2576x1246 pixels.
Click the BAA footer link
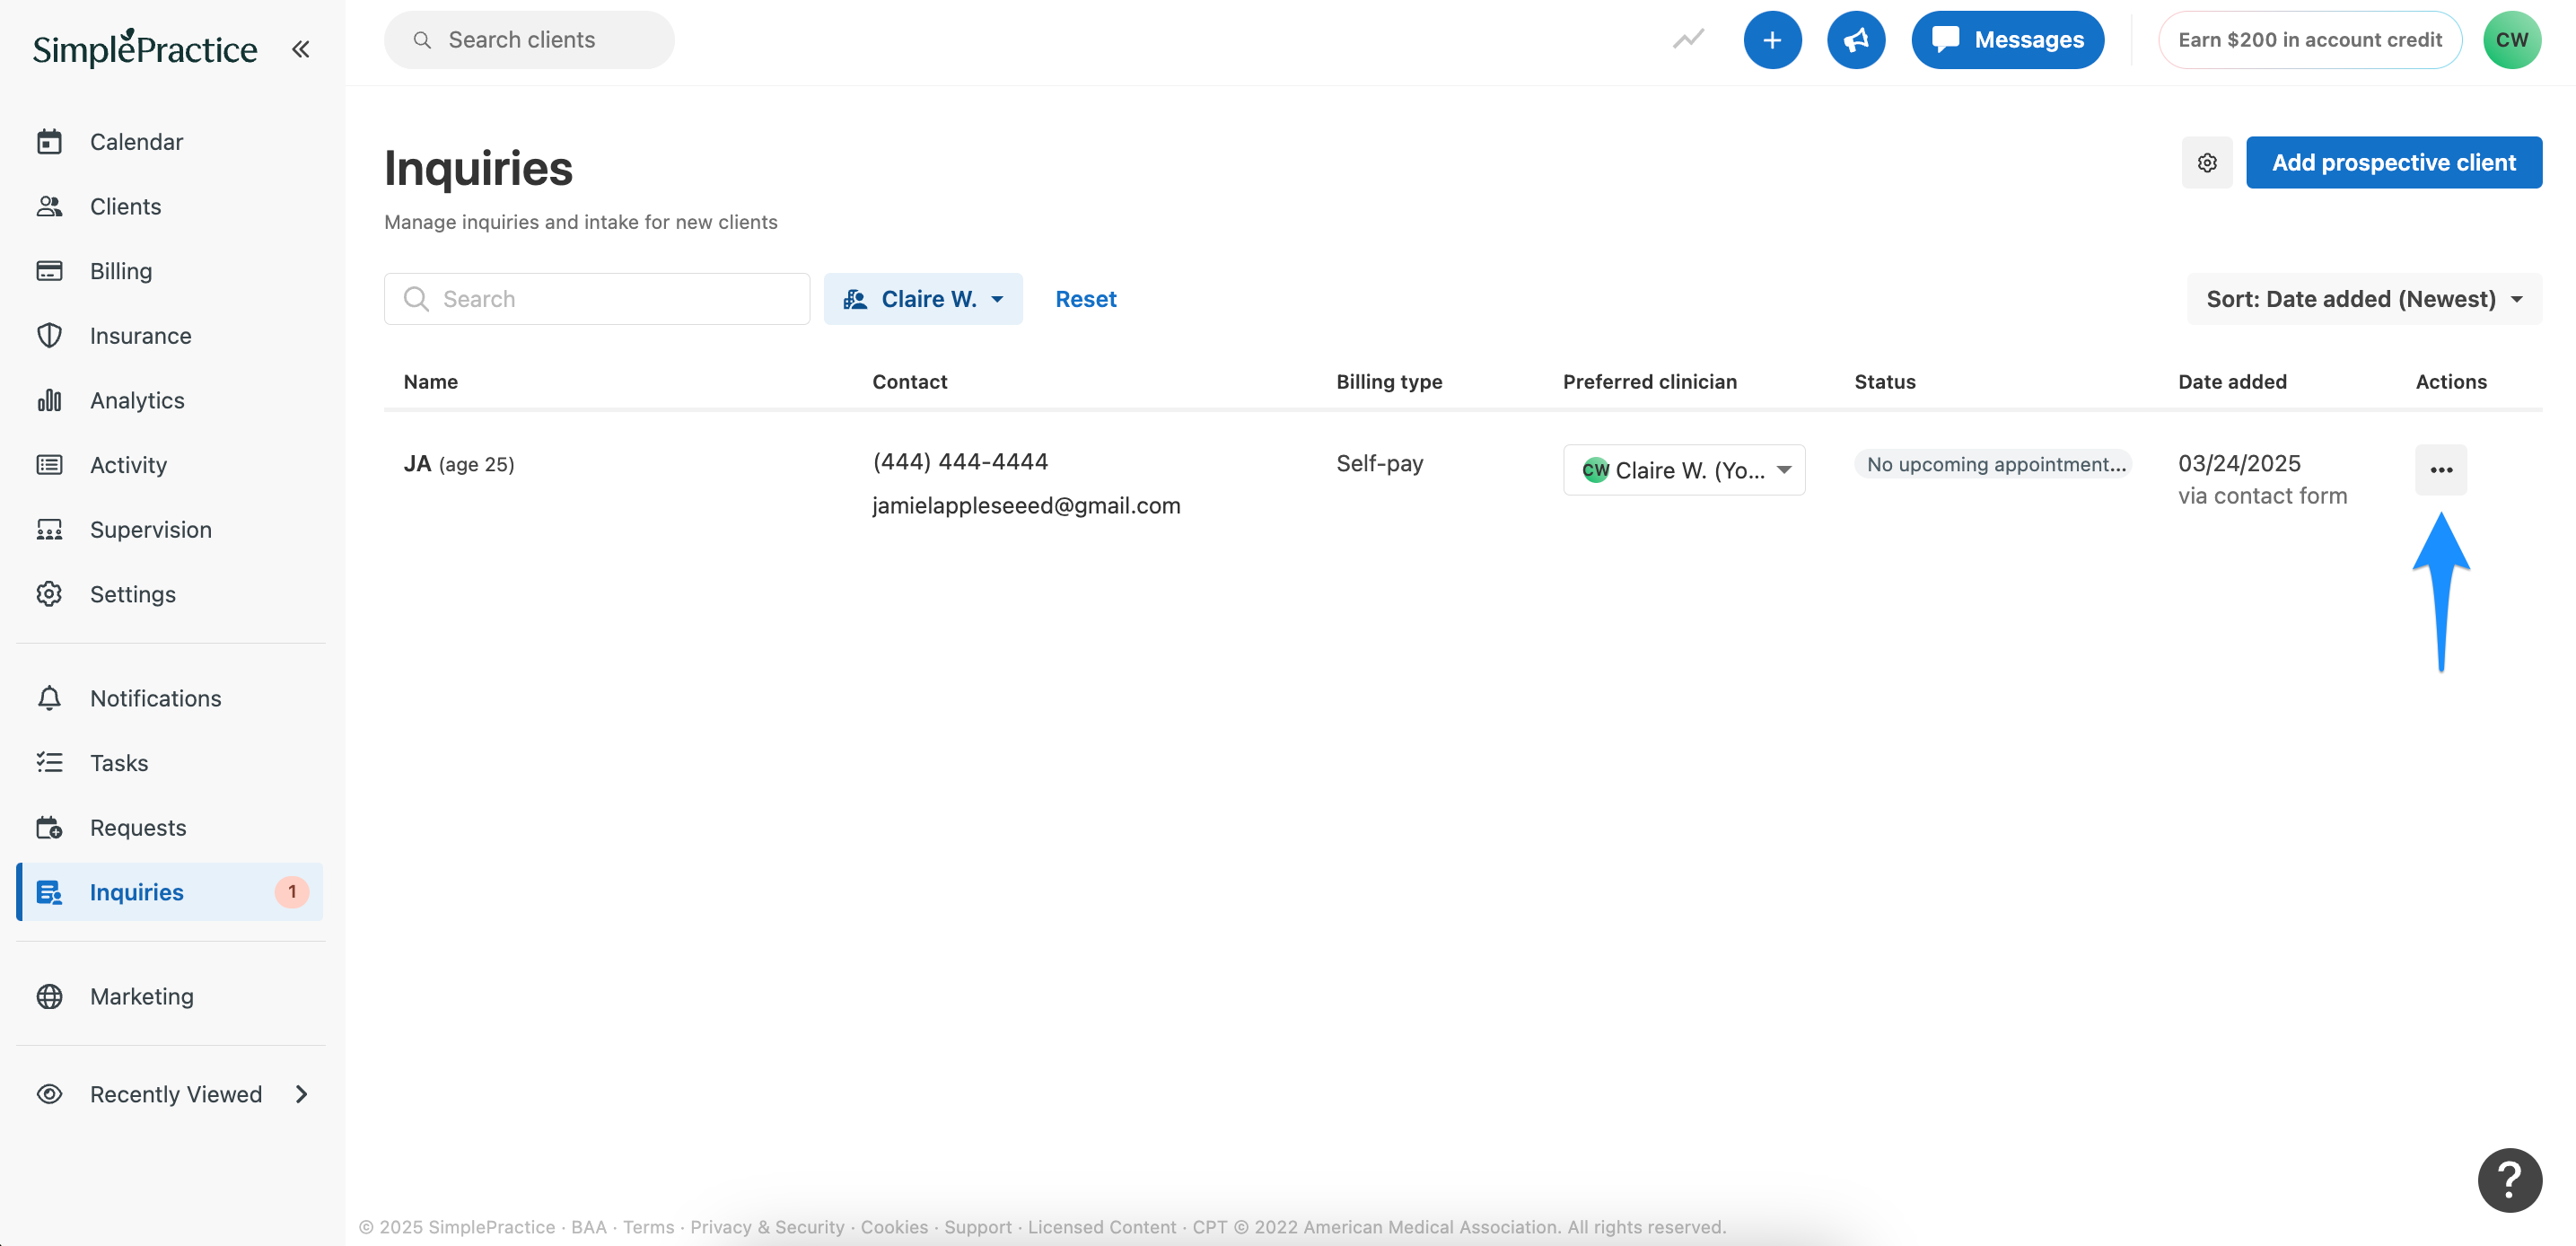coord(588,1227)
